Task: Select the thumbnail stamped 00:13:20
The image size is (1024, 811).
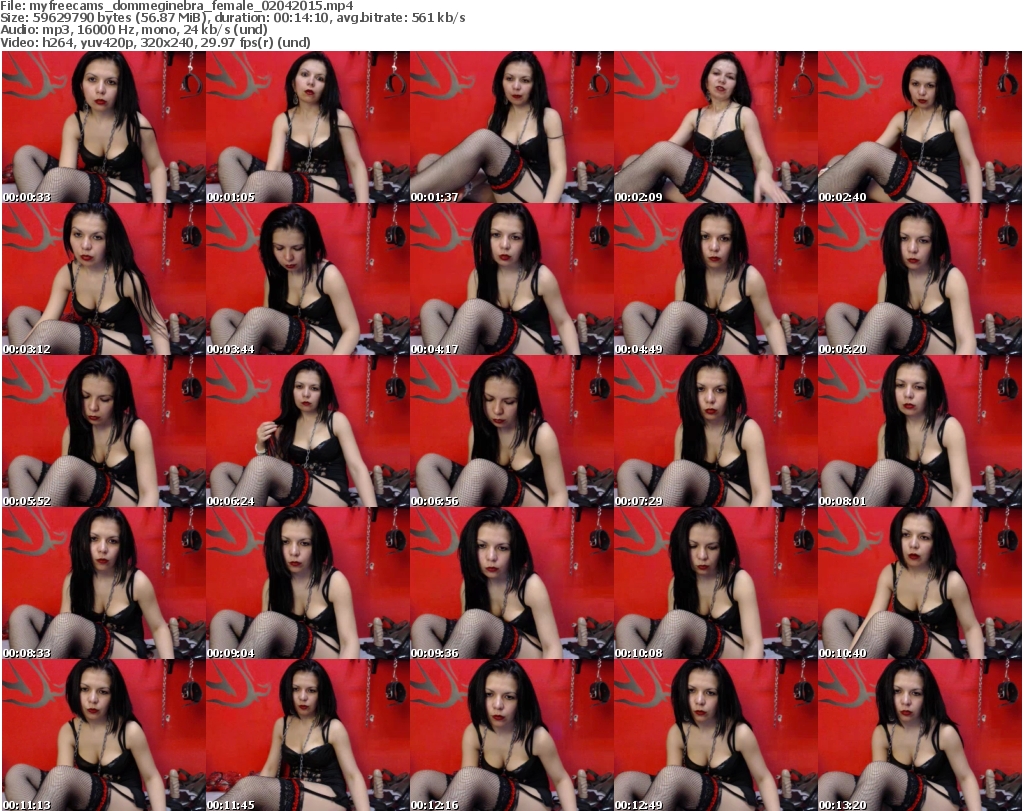Action: (920, 735)
